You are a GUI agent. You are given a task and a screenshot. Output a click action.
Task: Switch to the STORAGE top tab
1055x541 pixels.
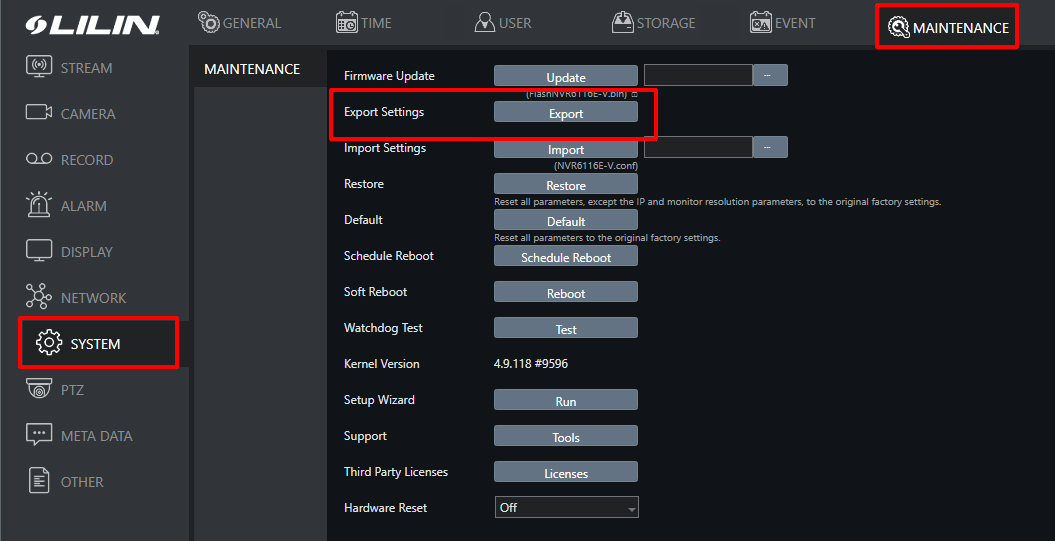(653, 23)
